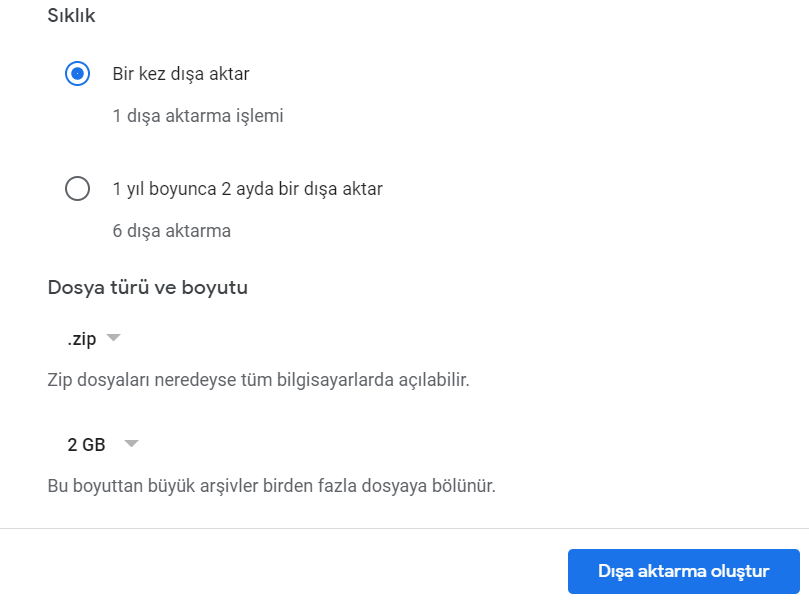Click the "2 GB" size value text
The width and height of the screenshot is (809, 607).
[86, 445]
